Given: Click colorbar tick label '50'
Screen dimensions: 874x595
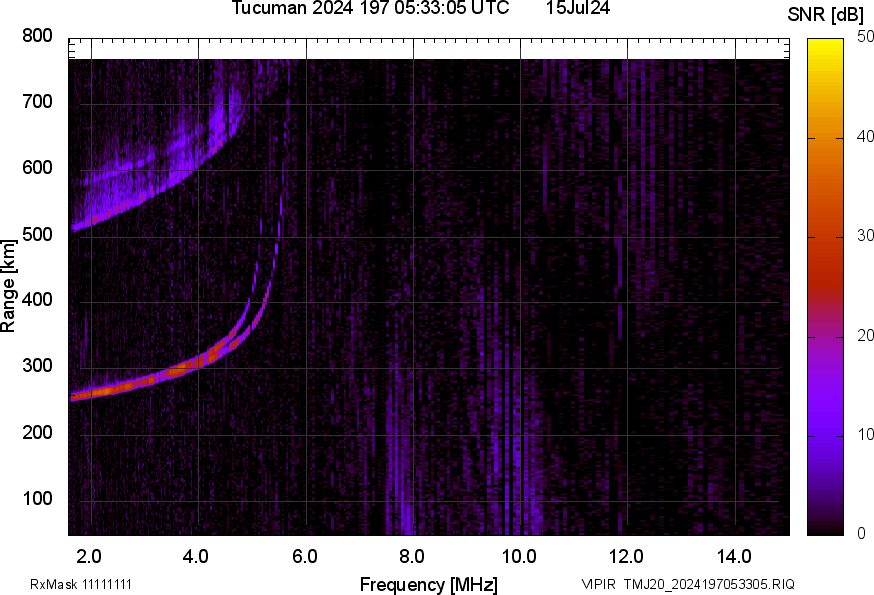Looking at the screenshot, I should tap(865, 37).
